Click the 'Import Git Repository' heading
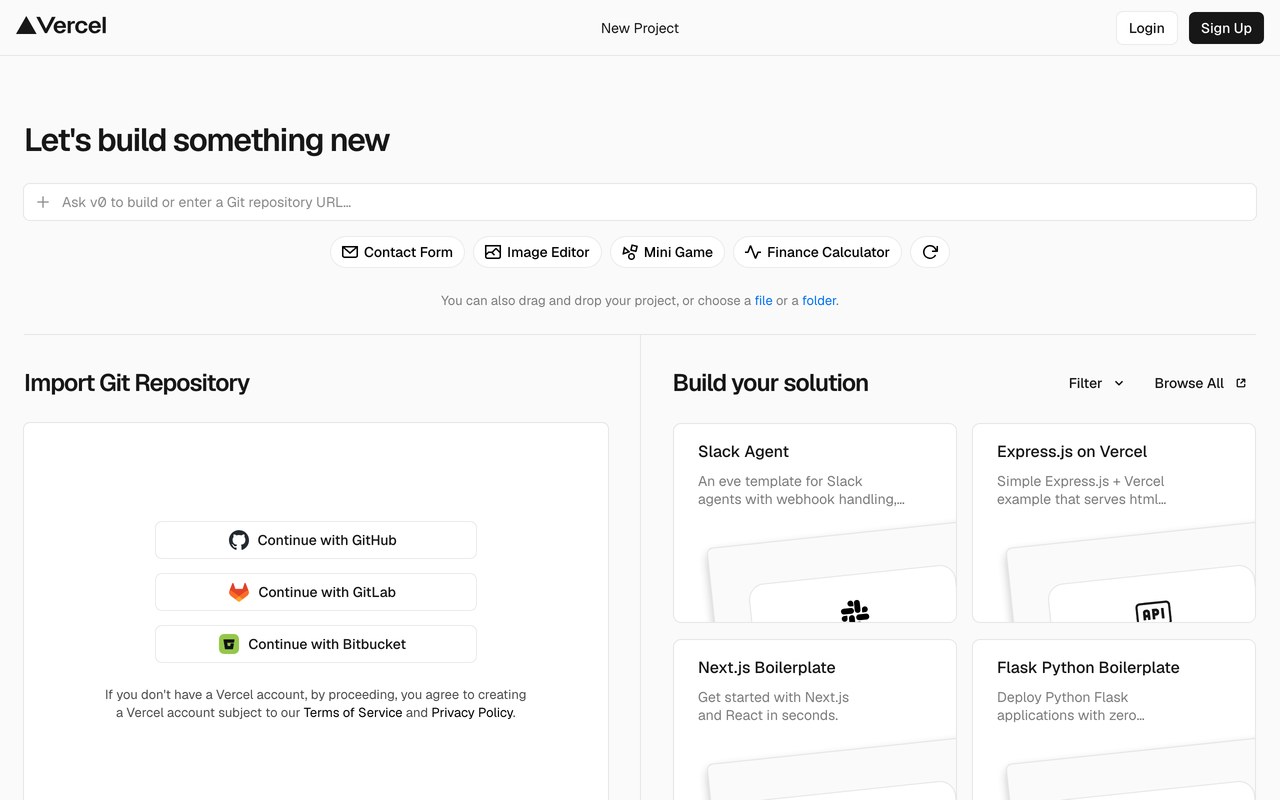Image resolution: width=1280 pixels, height=800 pixels. tap(137, 383)
